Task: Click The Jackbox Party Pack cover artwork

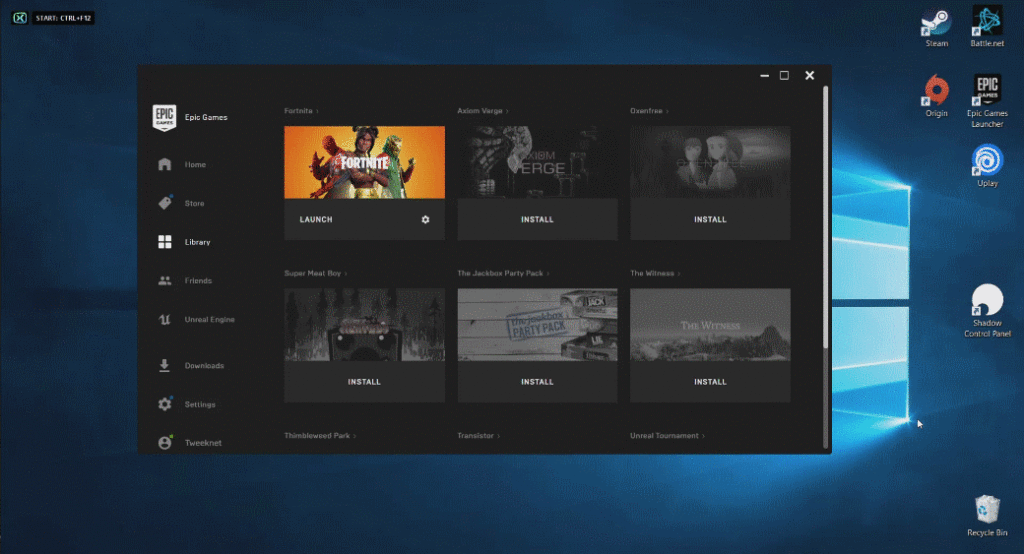Action: click(537, 325)
